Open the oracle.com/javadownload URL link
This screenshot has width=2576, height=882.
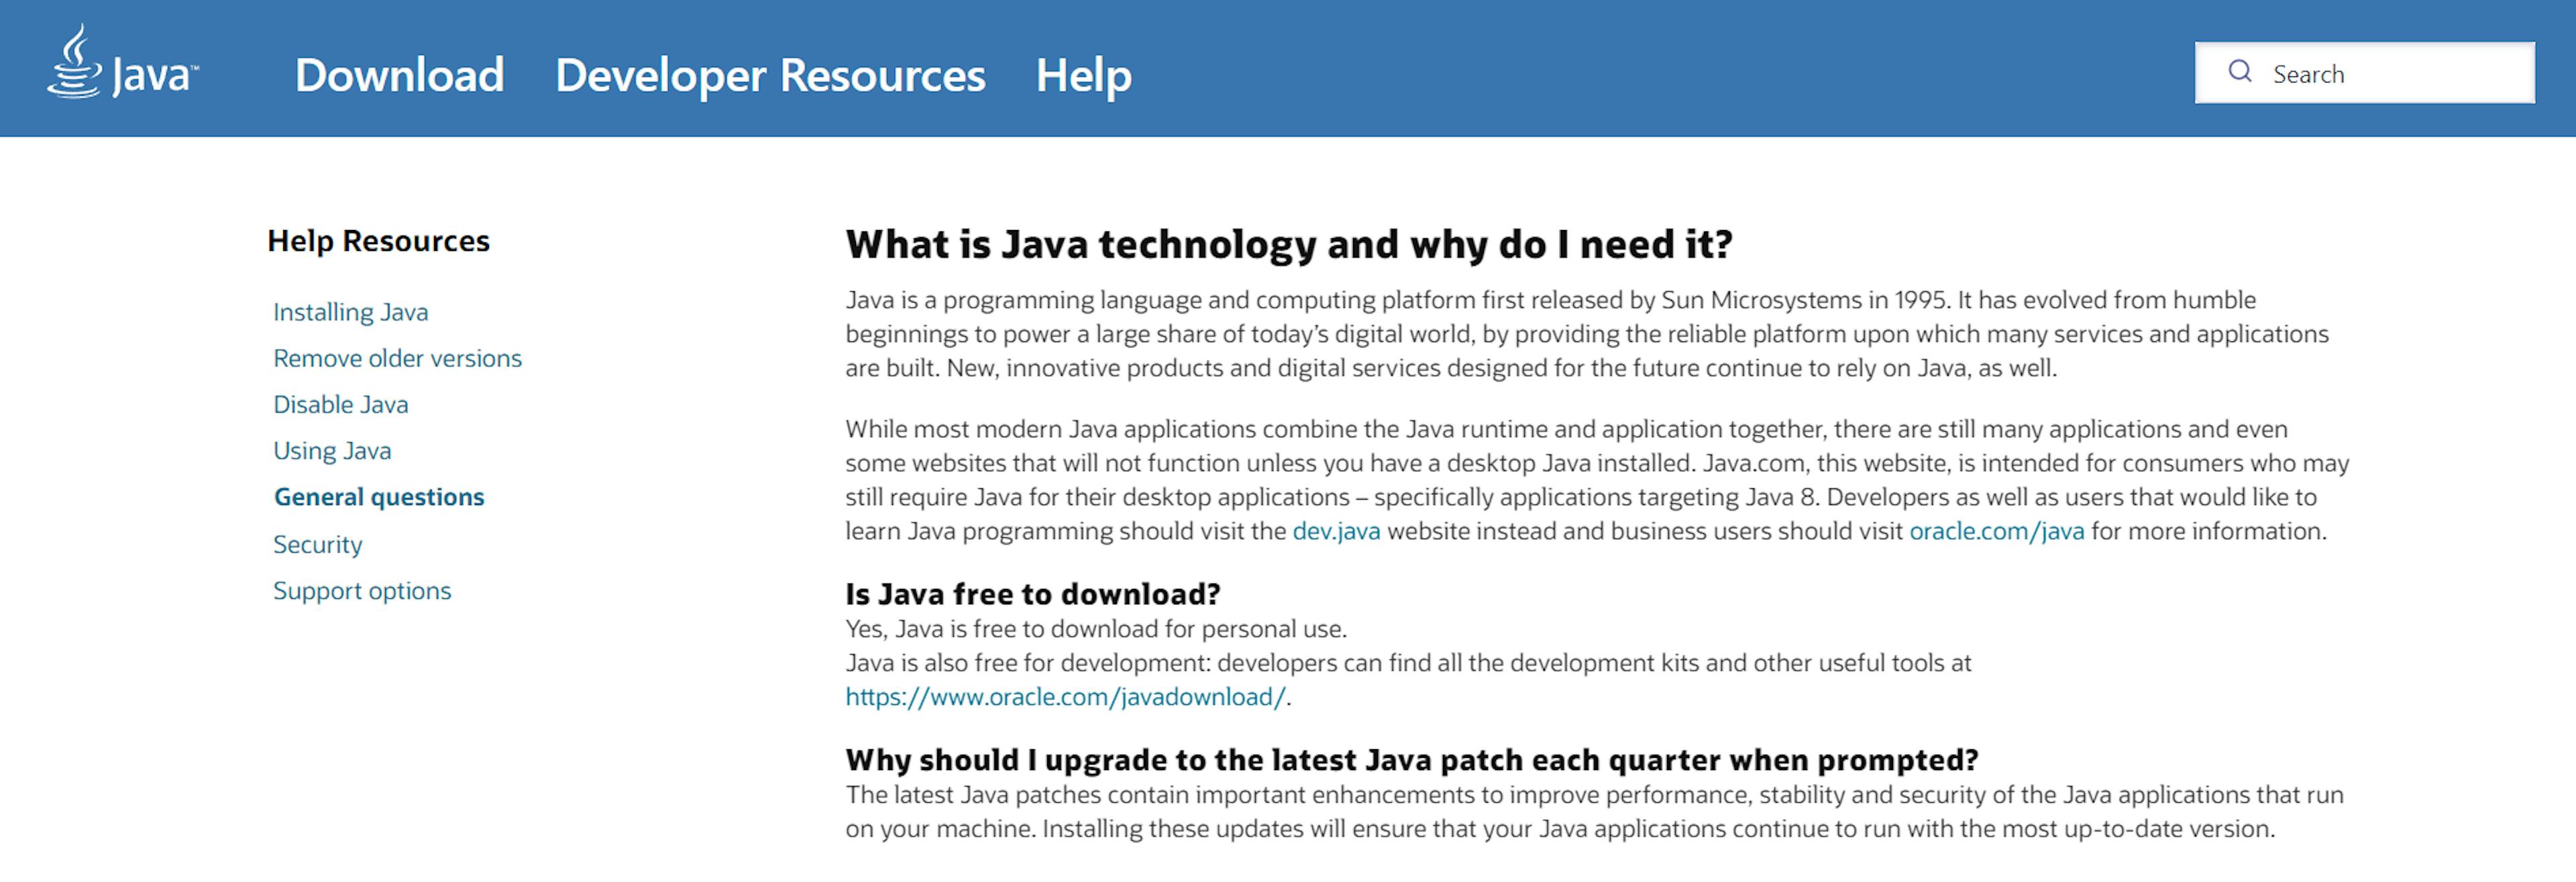point(1066,697)
